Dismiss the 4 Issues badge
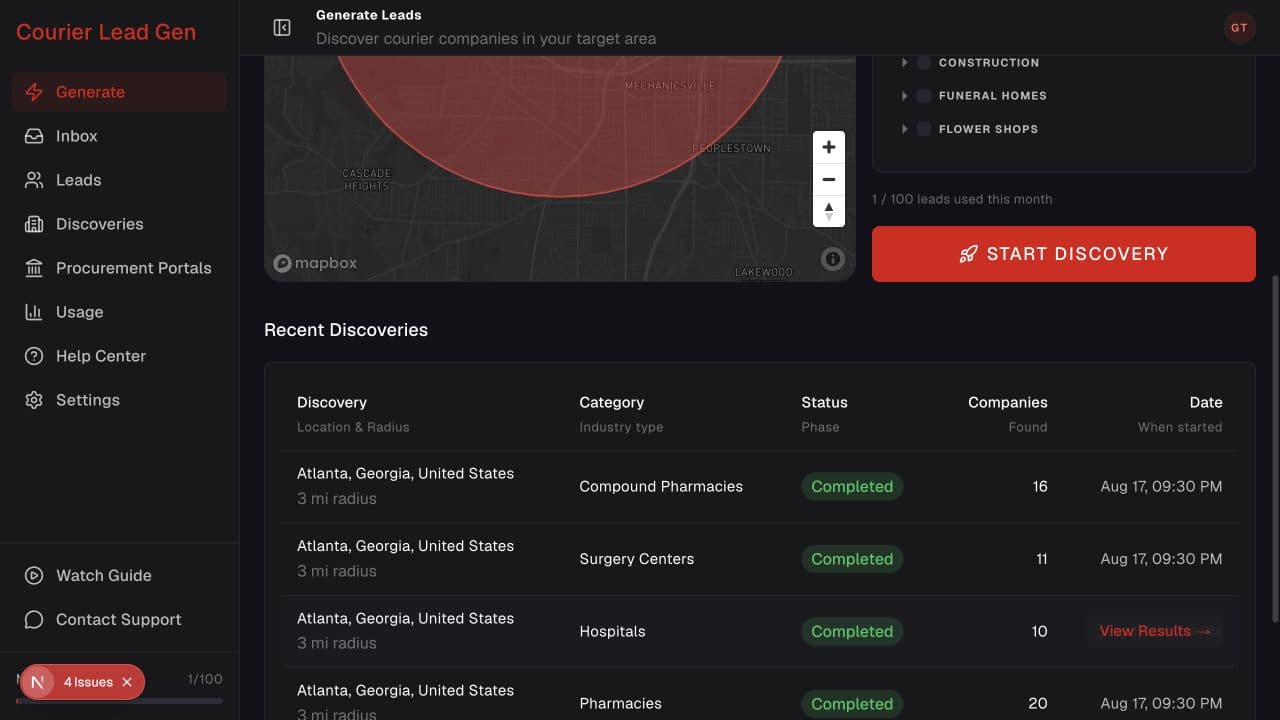The height and width of the screenshot is (720, 1280). pyautogui.click(x=127, y=682)
